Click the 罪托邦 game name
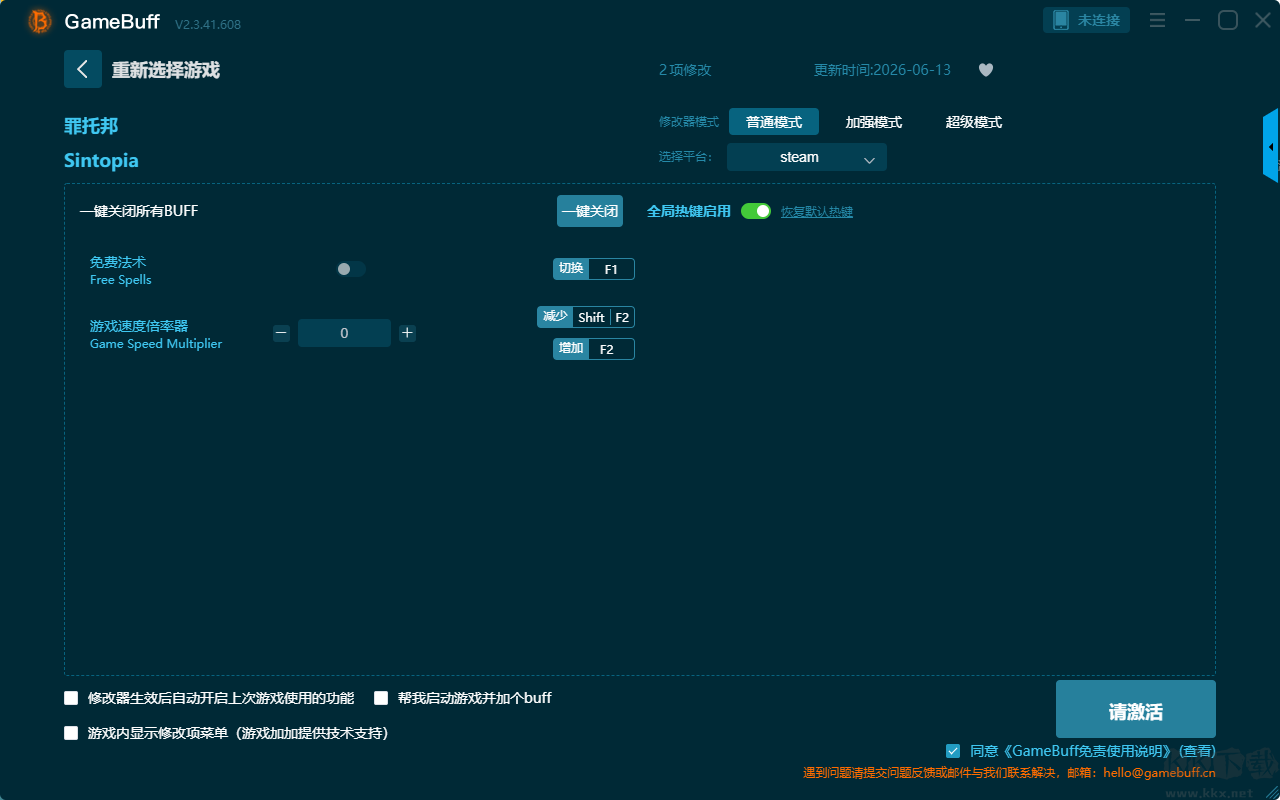Image resolution: width=1280 pixels, height=800 pixels. click(91, 126)
